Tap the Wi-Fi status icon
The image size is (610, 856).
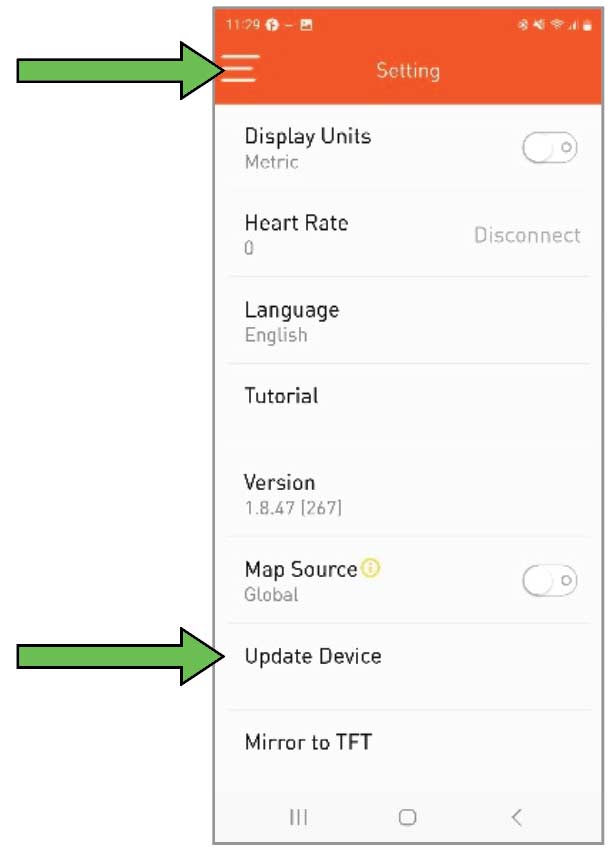(x=557, y=25)
